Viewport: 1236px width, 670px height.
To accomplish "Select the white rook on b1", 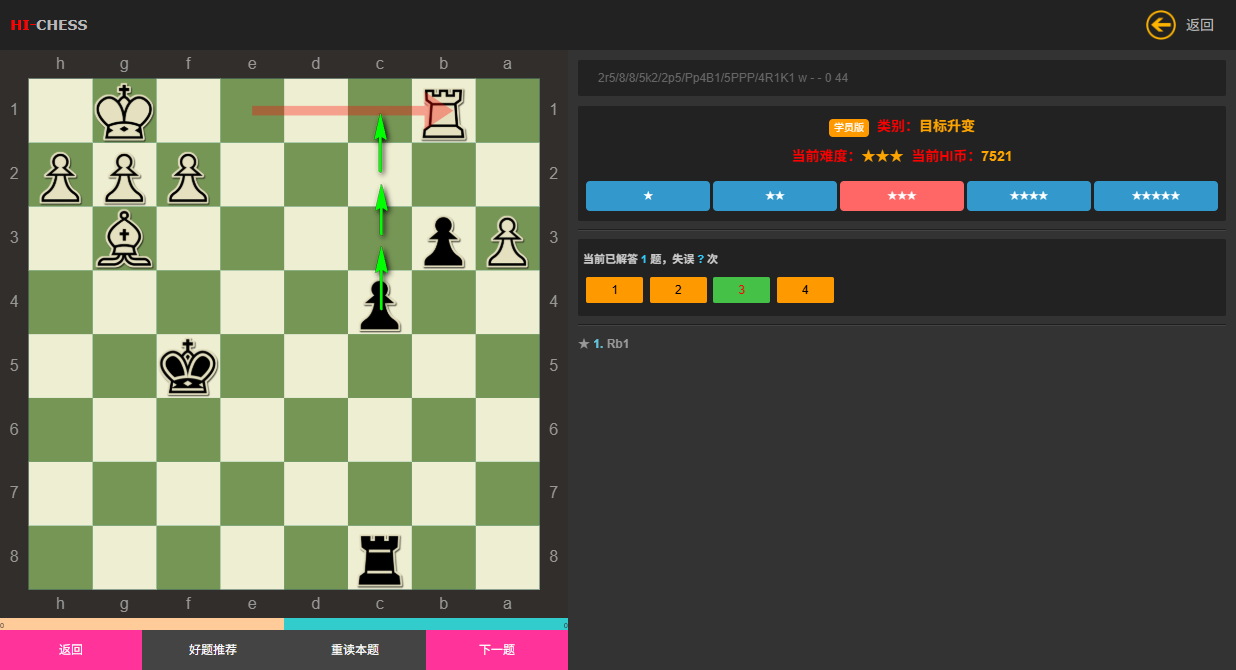I will tap(443, 111).
